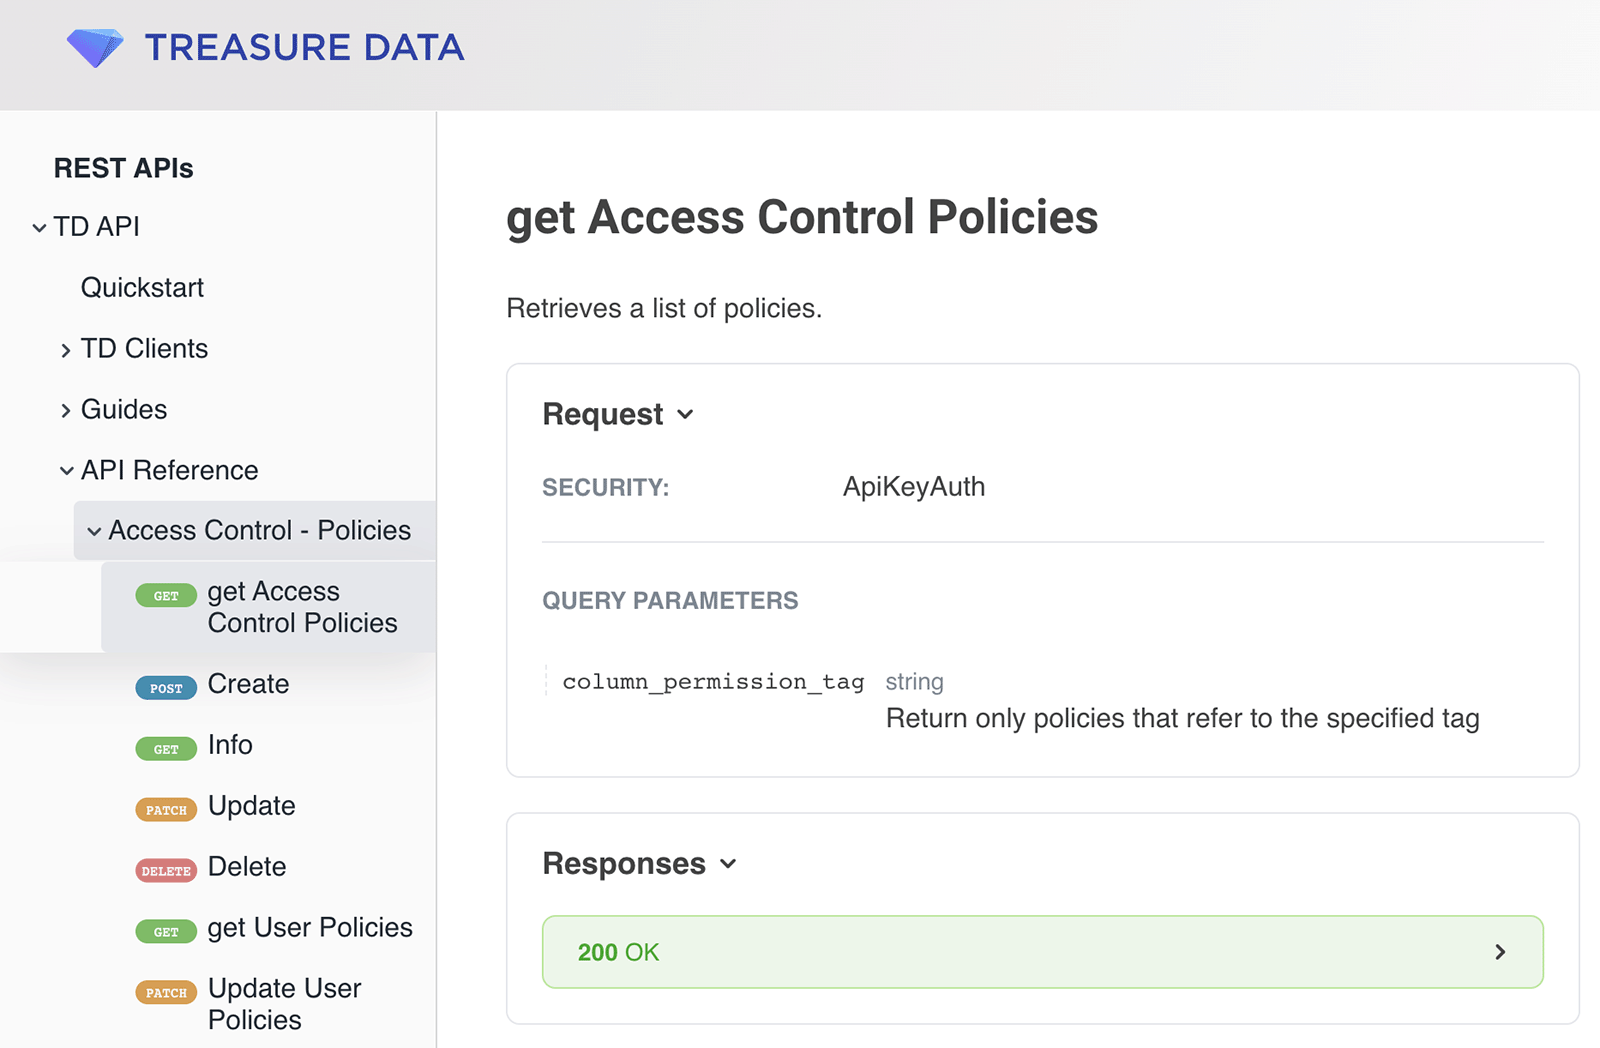
Task: Open TD Clients in sidebar
Action: (x=144, y=349)
